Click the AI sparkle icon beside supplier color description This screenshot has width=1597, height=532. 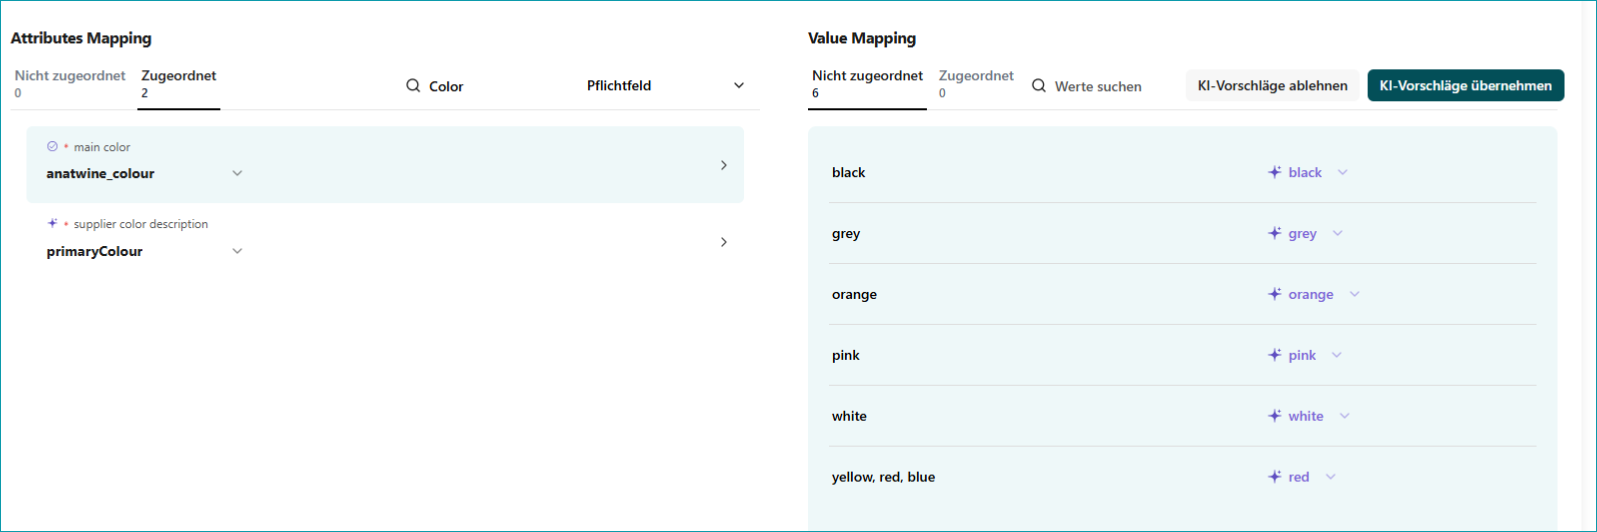(52, 223)
